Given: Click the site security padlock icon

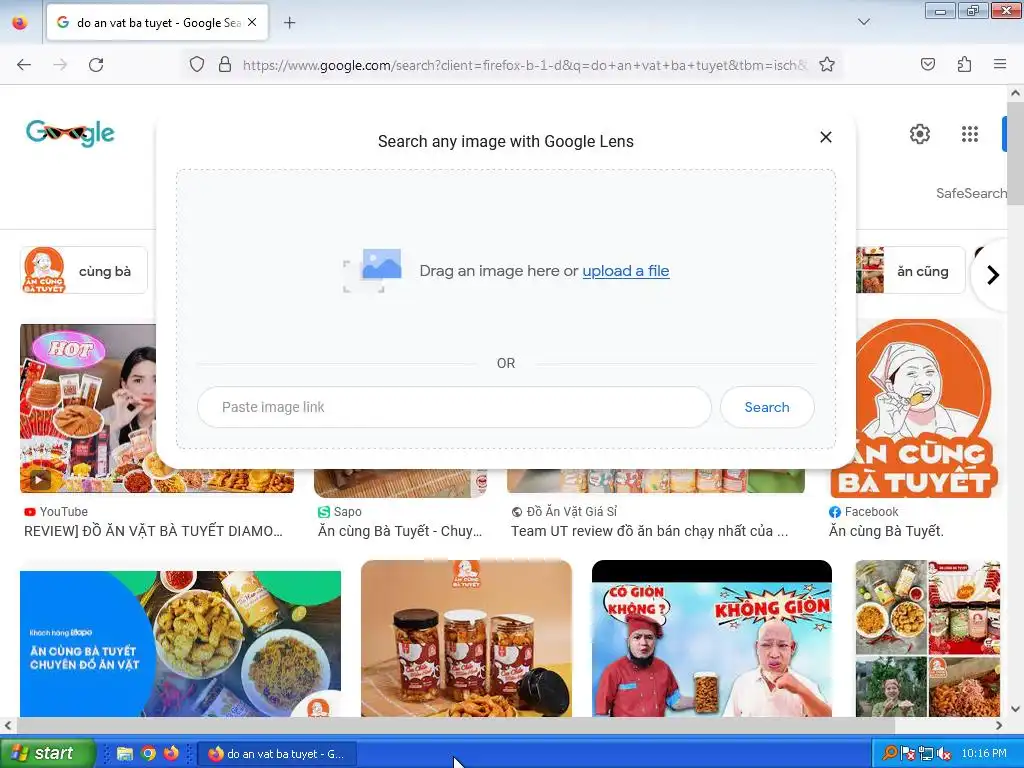Looking at the screenshot, I should pos(225,65).
